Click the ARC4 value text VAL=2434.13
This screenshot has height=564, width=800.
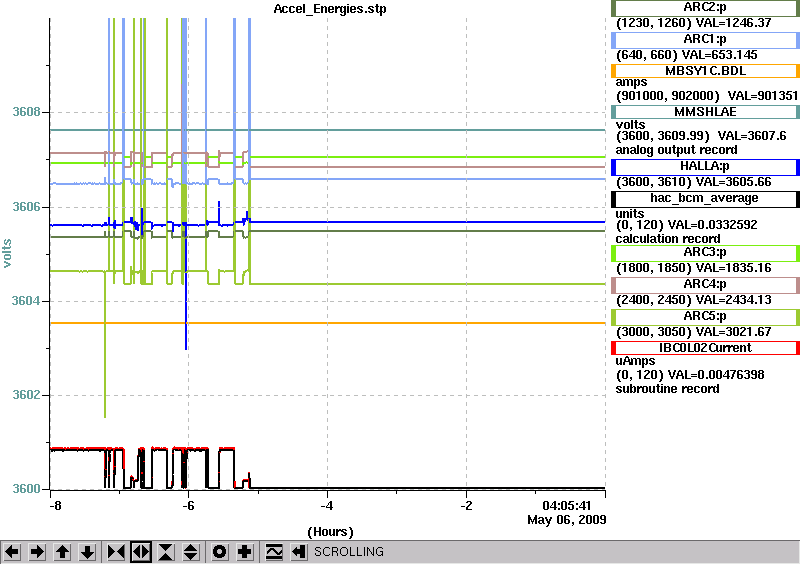[x=734, y=300]
